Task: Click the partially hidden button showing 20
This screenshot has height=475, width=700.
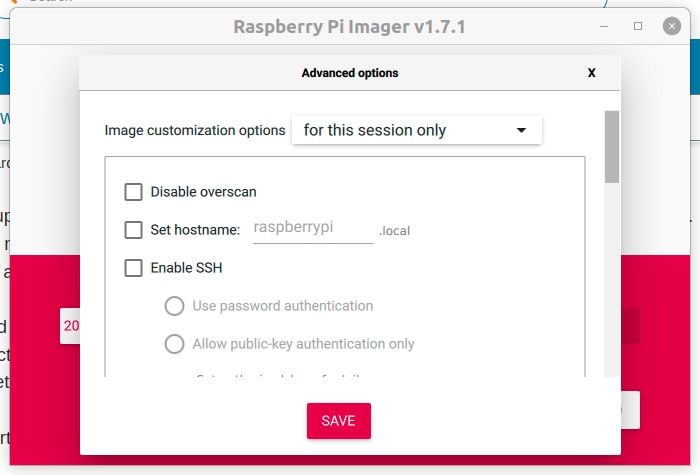Action: [70, 326]
